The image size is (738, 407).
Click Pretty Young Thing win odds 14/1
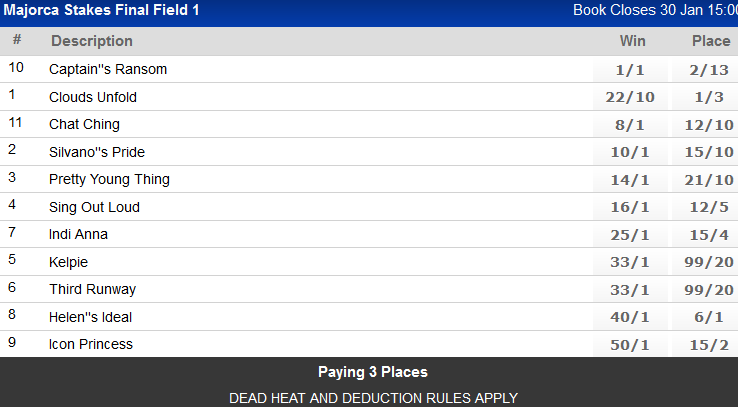[632, 180]
